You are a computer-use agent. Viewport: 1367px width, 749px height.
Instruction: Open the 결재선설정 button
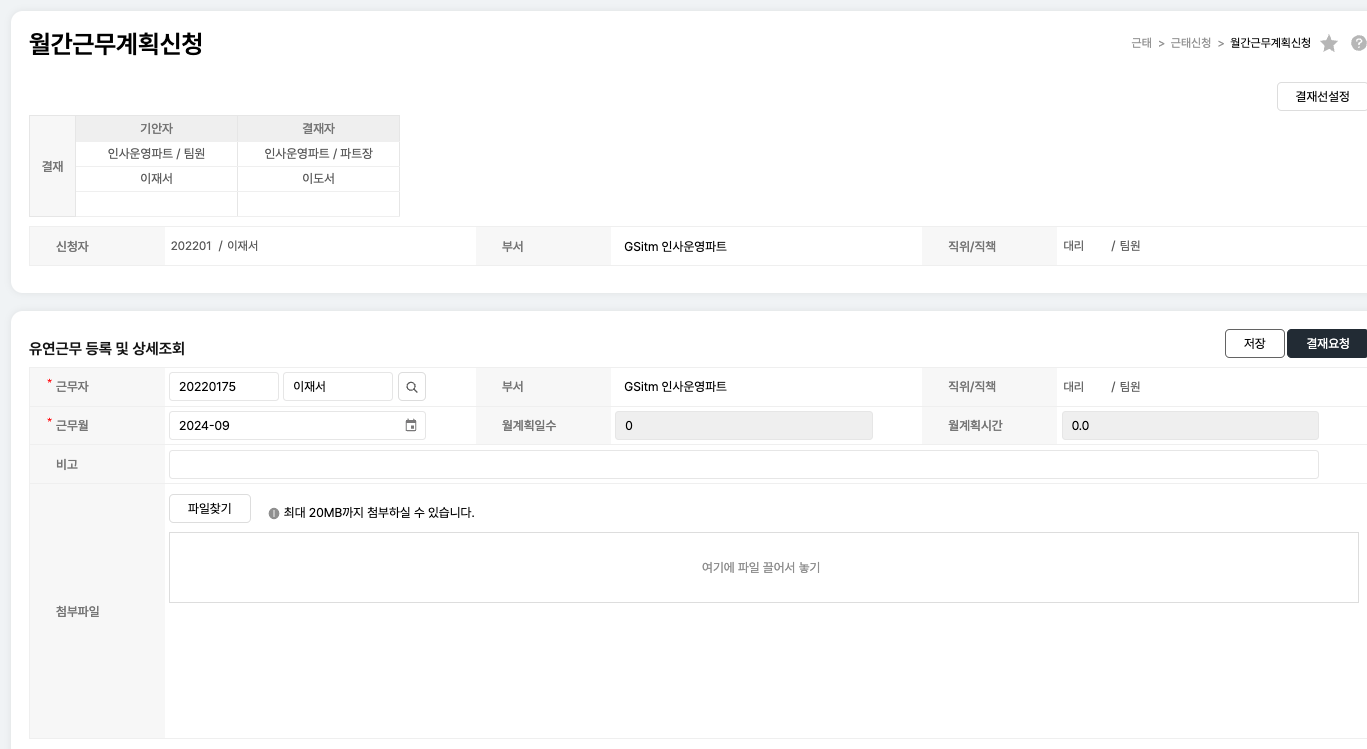click(x=1322, y=96)
